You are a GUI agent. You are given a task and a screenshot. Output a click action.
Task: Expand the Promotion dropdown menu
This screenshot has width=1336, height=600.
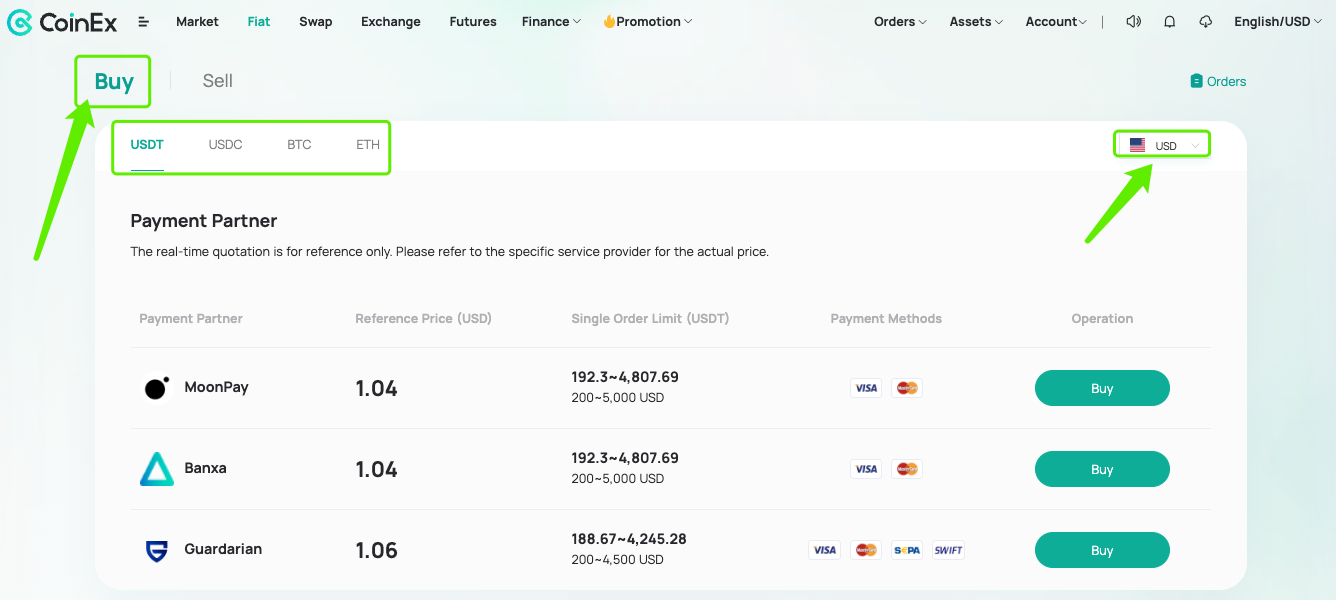click(647, 21)
